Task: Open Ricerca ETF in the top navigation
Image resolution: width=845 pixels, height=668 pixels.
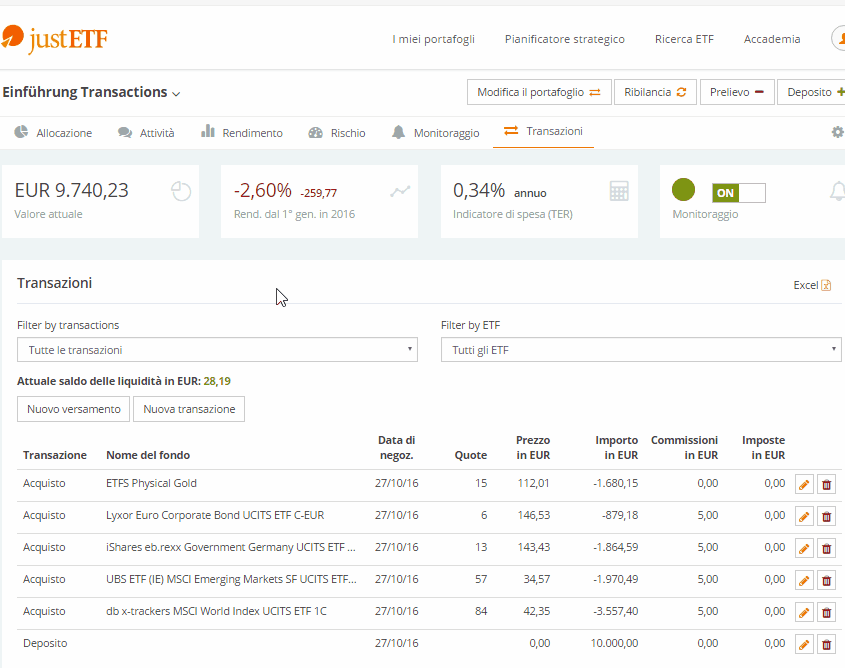Action: point(684,39)
